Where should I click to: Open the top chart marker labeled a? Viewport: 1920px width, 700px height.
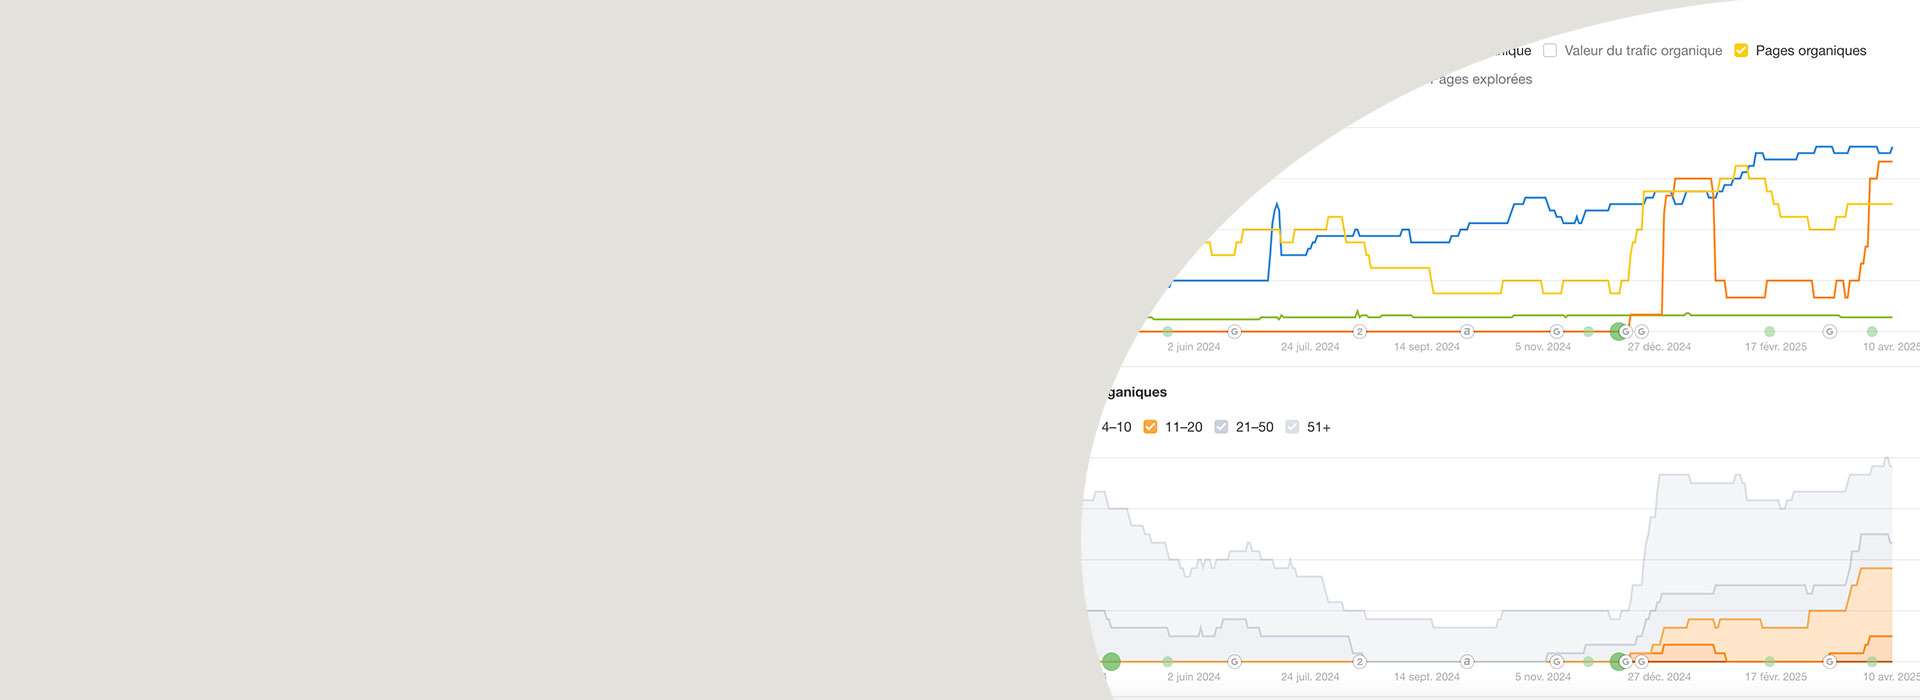click(x=1467, y=331)
